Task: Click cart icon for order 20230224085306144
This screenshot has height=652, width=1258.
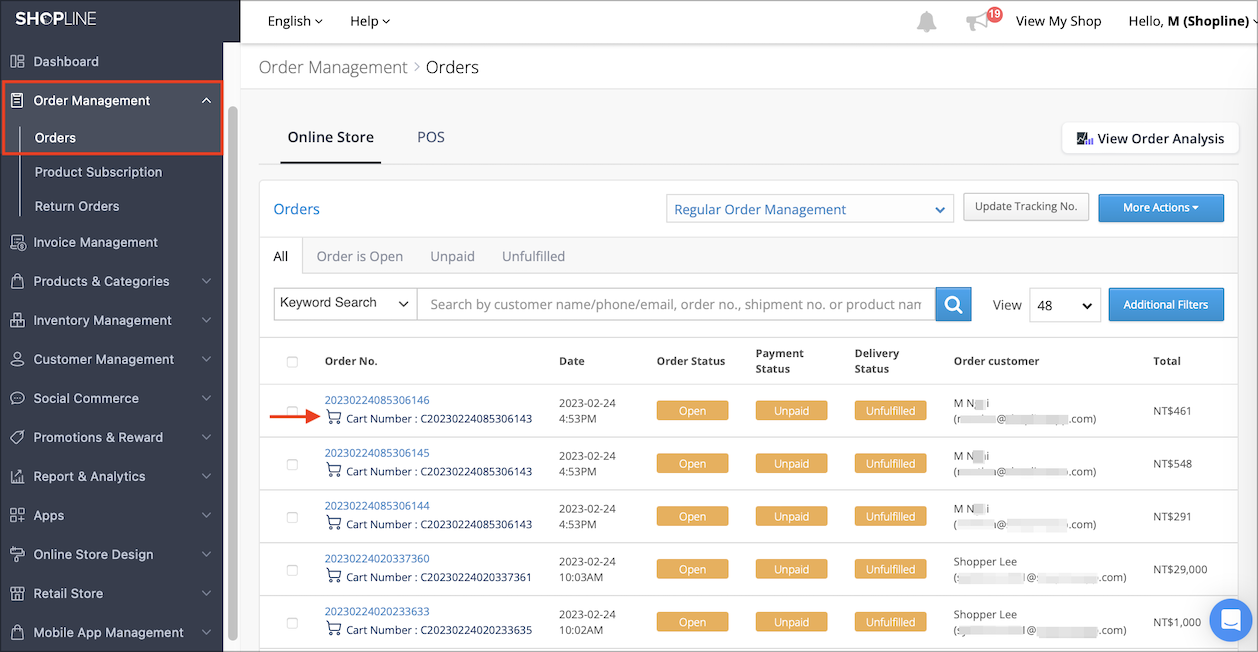Action: click(x=334, y=524)
